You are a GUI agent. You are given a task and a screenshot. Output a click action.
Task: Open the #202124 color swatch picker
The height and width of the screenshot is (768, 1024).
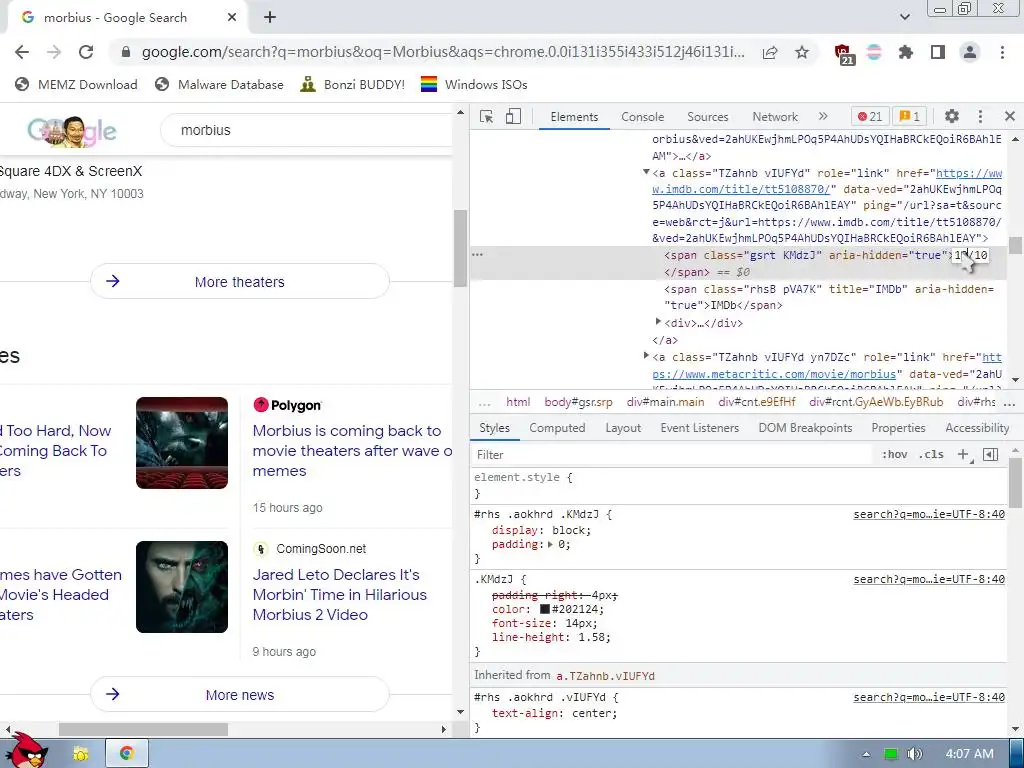tap(545, 609)
